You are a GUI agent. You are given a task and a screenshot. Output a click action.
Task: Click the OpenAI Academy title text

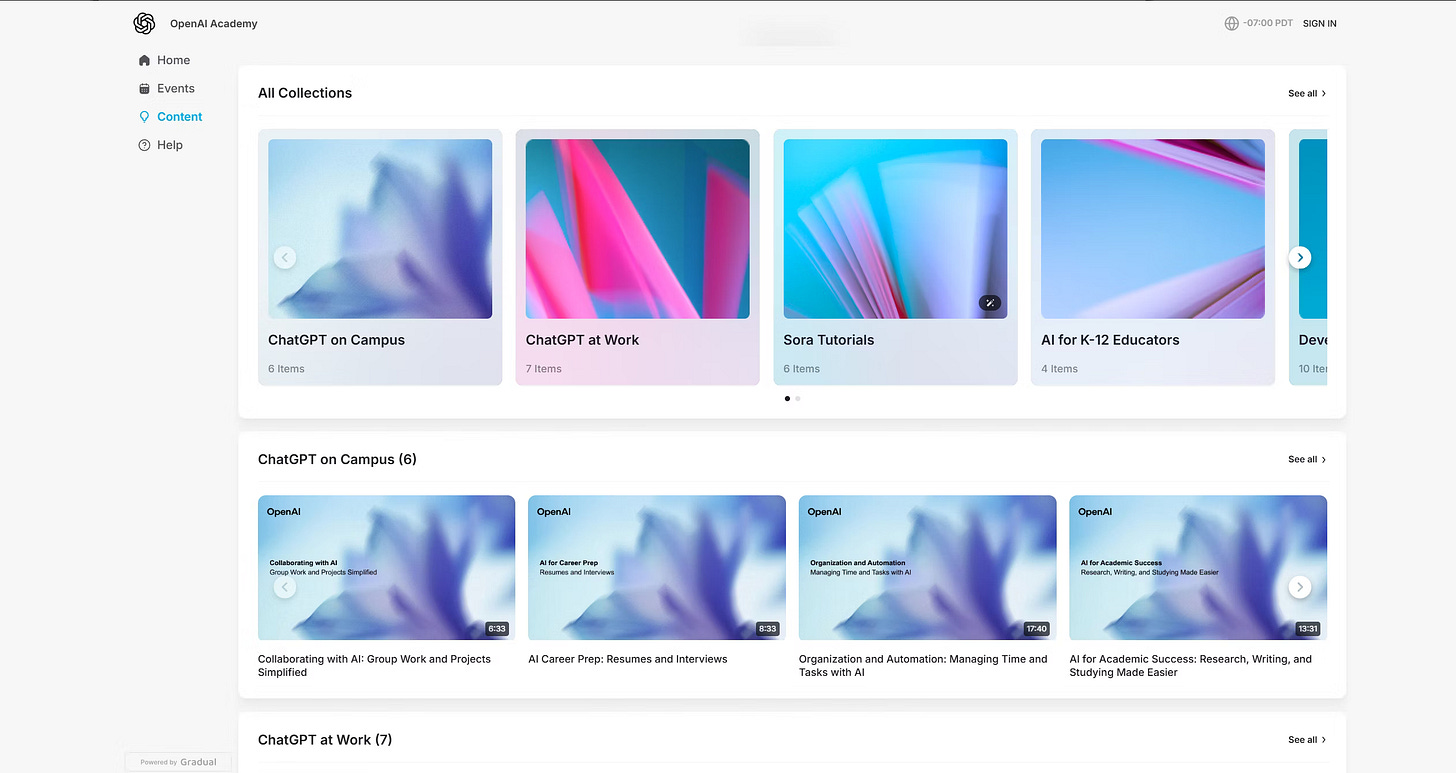click(x=214, y=23)
